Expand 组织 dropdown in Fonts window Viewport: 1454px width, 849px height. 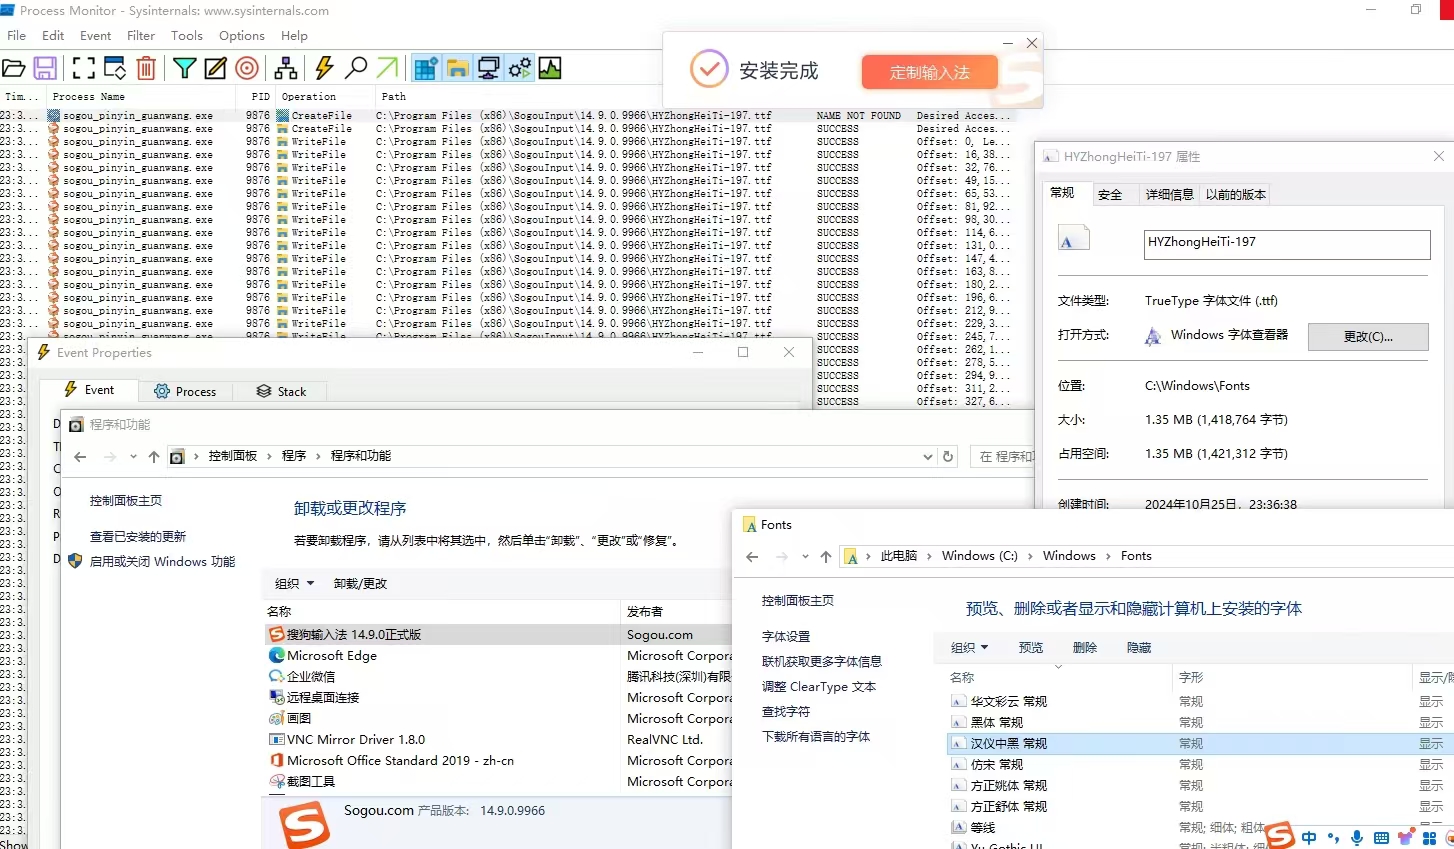[x=969, y=647]
